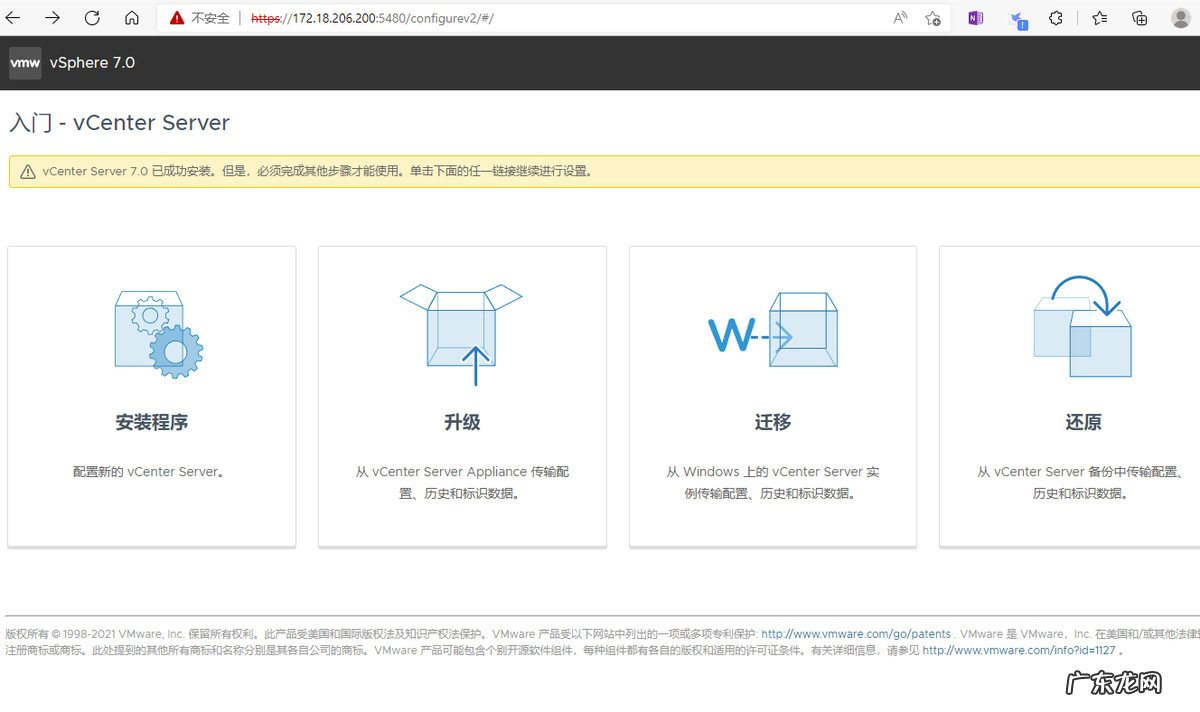1200x712 pixels.
Task: Go to browser home page icon
Action: pos(132,18)
